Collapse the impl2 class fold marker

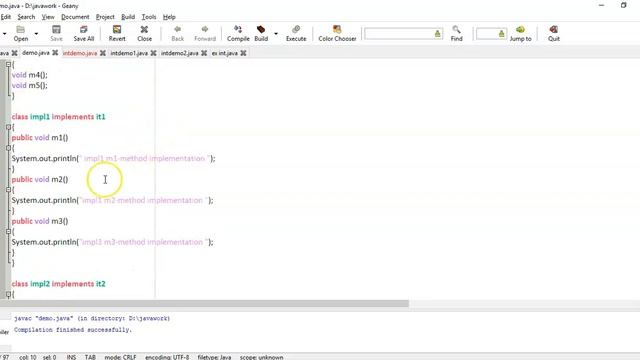[8, 294]
